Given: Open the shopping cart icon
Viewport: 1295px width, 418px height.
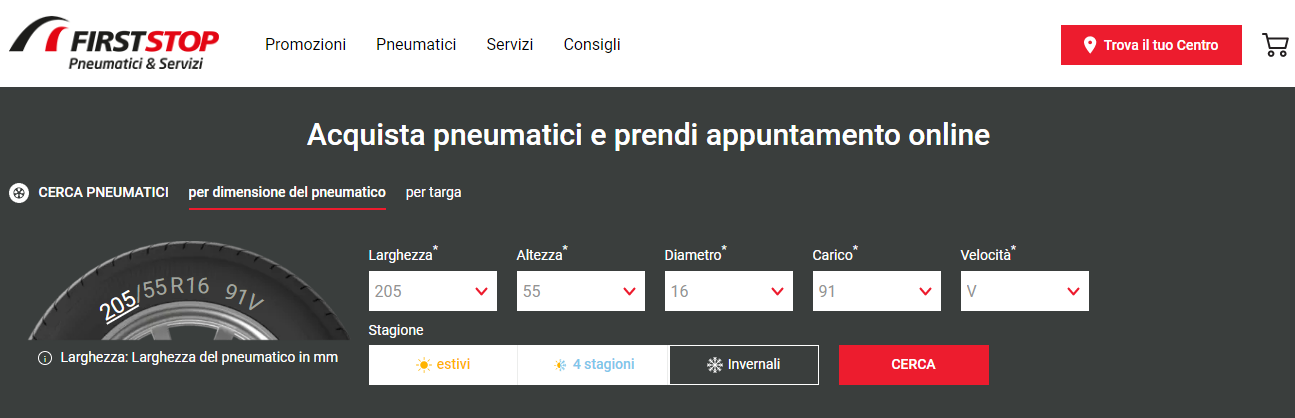Looking at the screenshot, I should tap(1275, 45).
